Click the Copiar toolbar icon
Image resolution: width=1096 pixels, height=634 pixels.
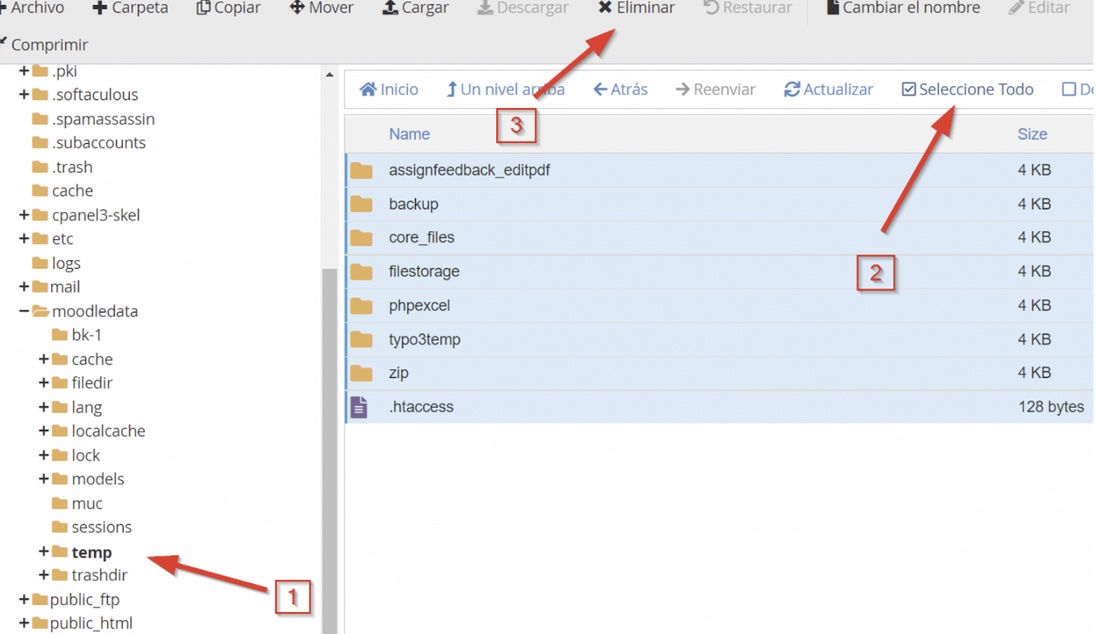coord(204,8)
